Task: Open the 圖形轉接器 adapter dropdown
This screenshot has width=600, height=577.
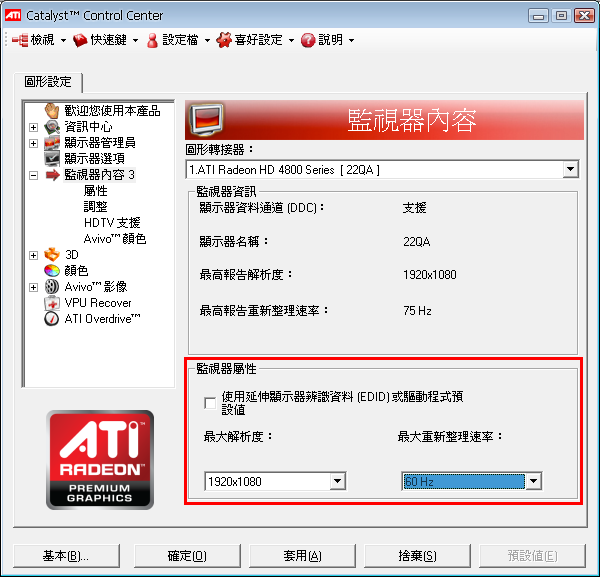Action: 570,169
